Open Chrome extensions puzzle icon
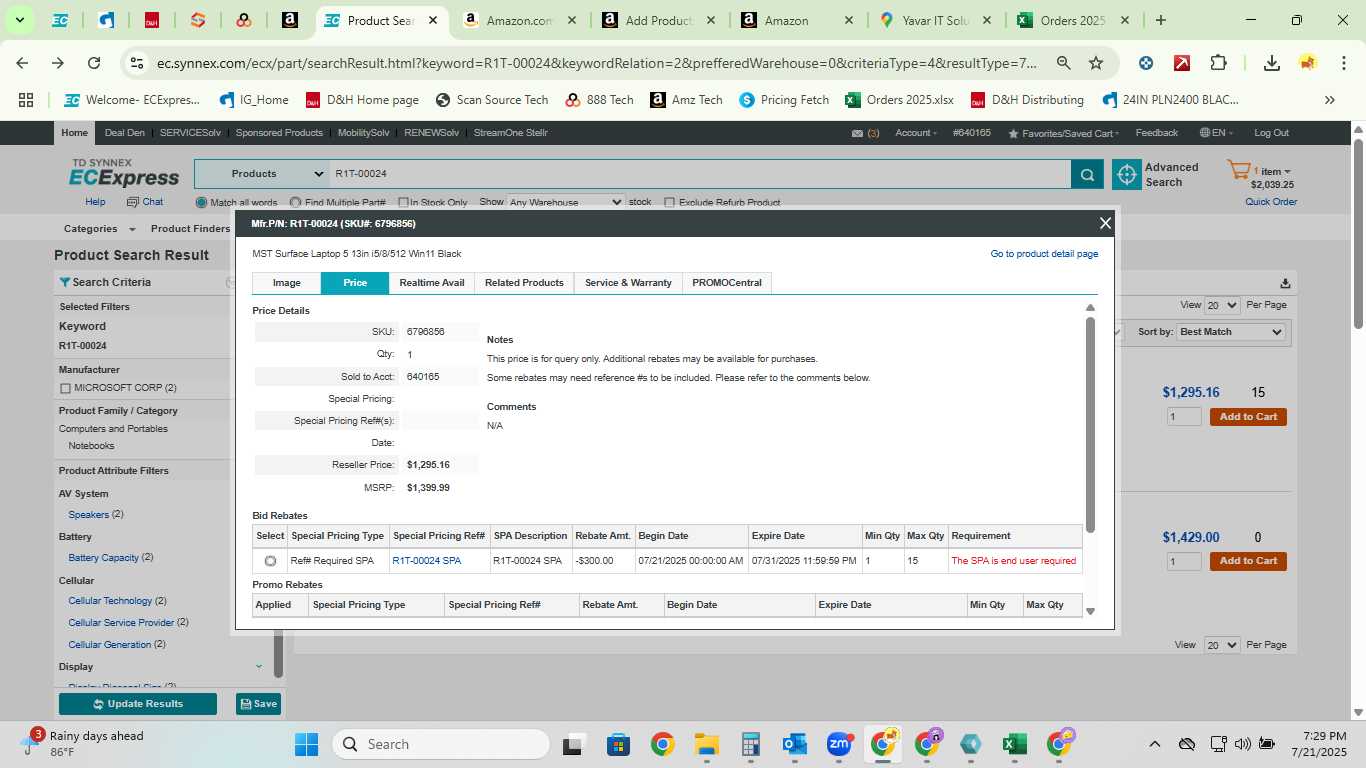Viewport: 1366px width, 768px height. (1218, 63)
